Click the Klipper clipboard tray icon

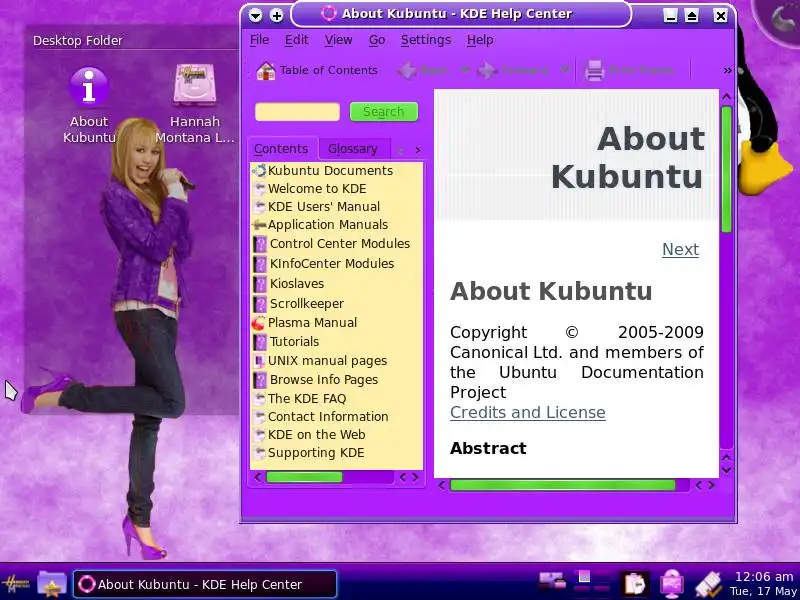pyautogui.click(x=634, y=584)
